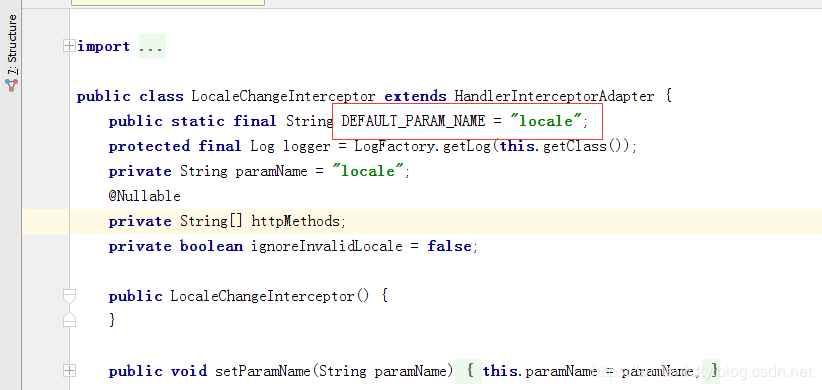Expand the setParamName method fold

click(69, 371)
